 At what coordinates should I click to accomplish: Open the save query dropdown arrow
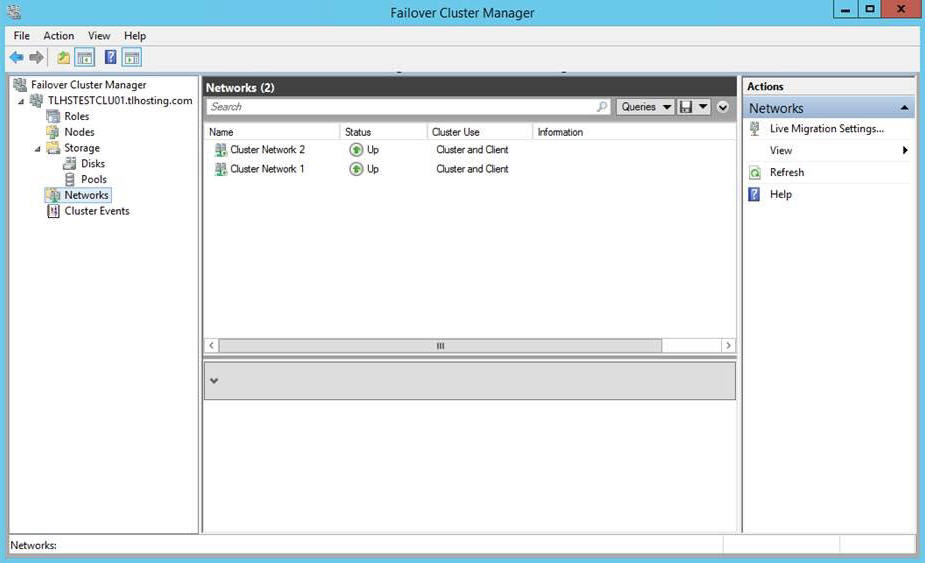pos(703,107)
